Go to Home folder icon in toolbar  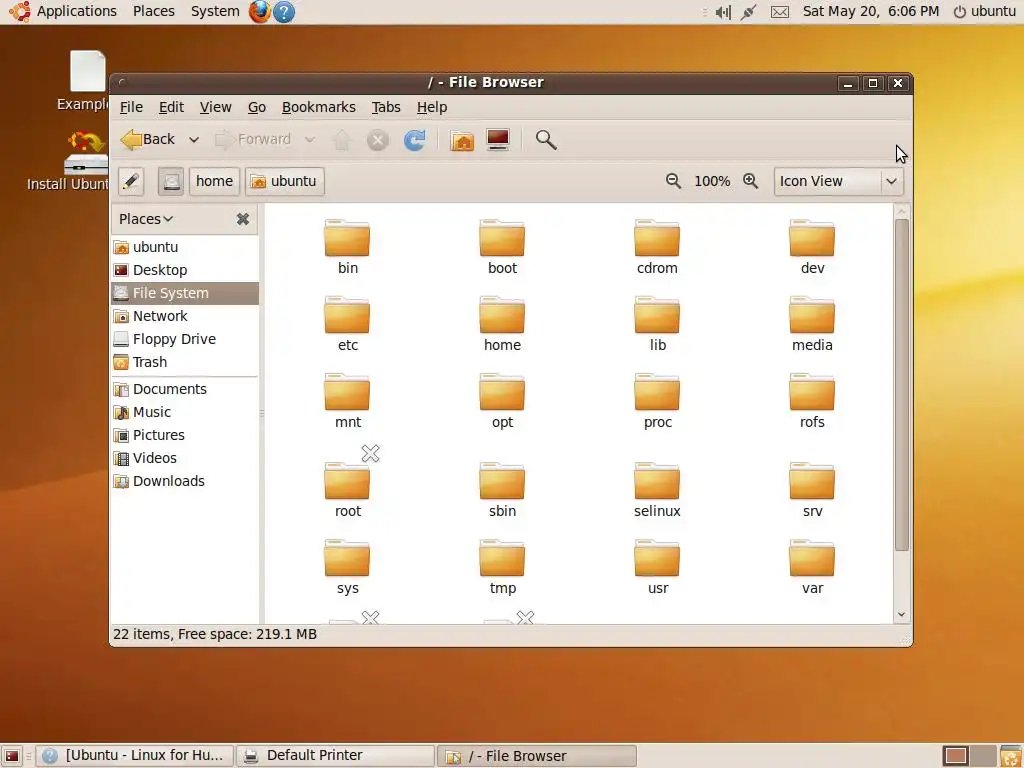[462, 140]
